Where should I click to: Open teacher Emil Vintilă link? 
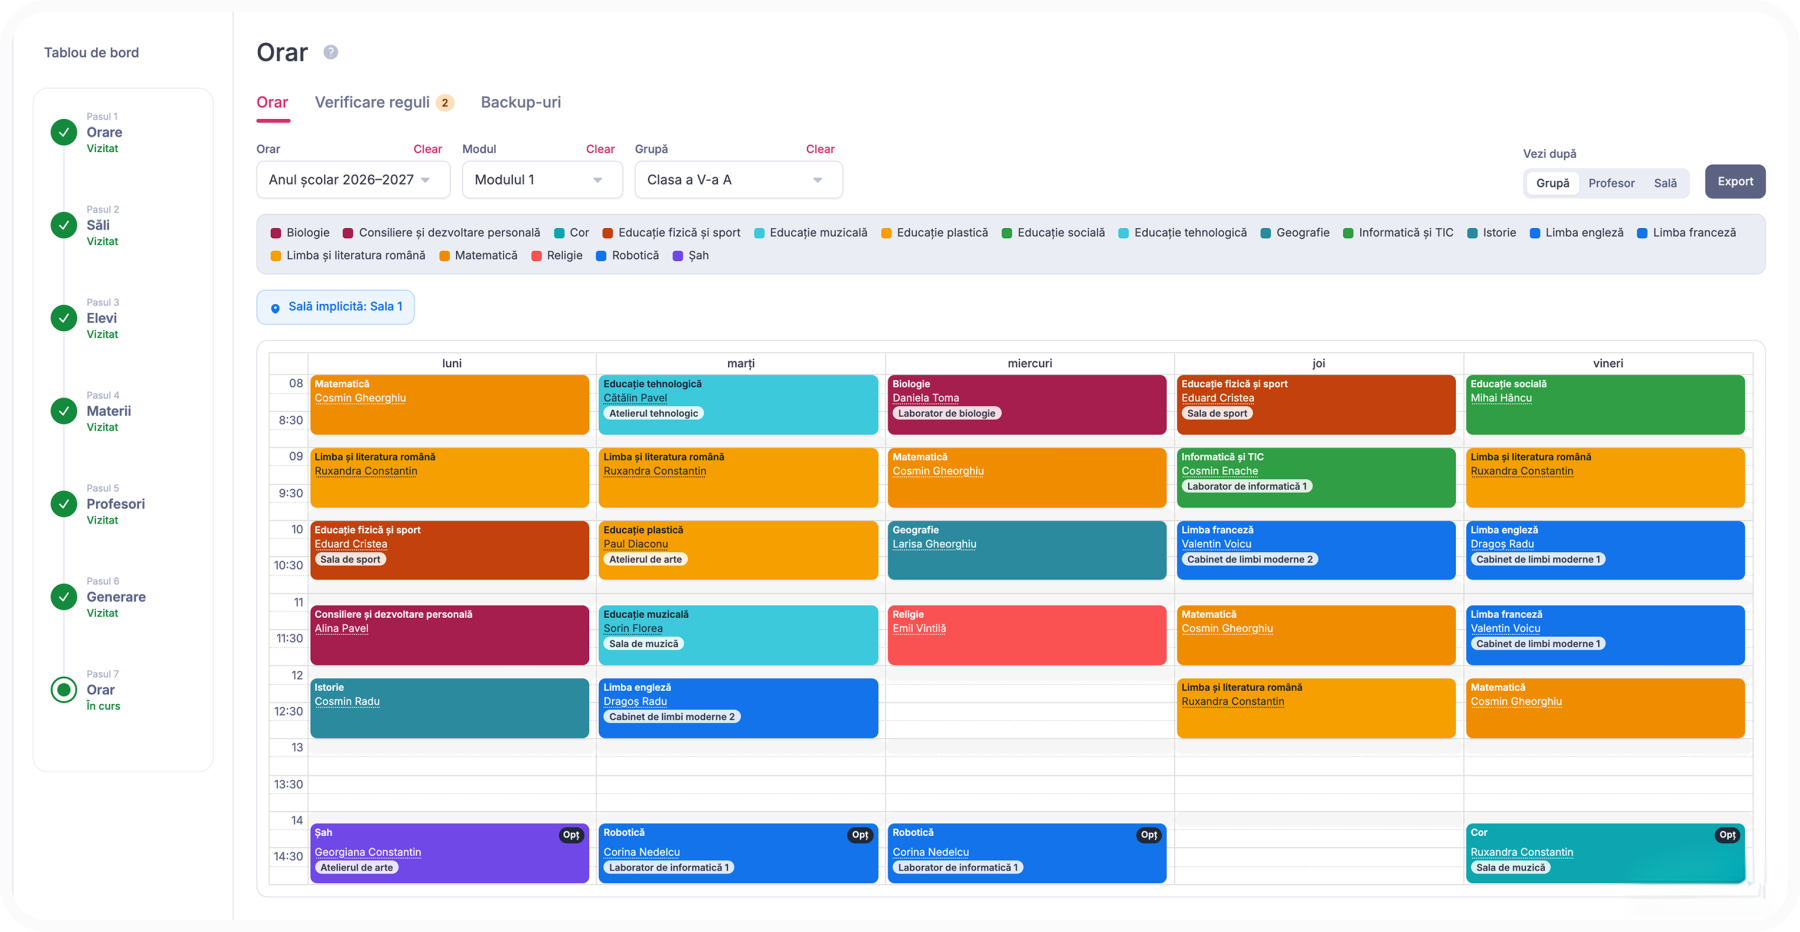tap(919, 629)
